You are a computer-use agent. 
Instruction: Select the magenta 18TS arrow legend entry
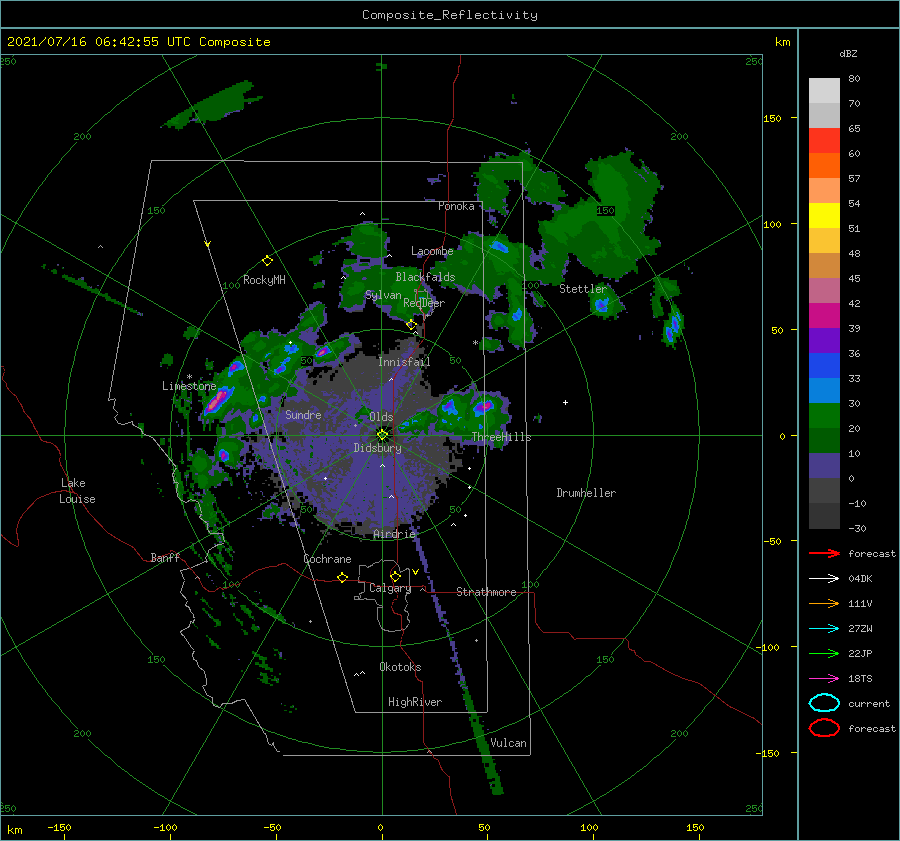(824, 679)
